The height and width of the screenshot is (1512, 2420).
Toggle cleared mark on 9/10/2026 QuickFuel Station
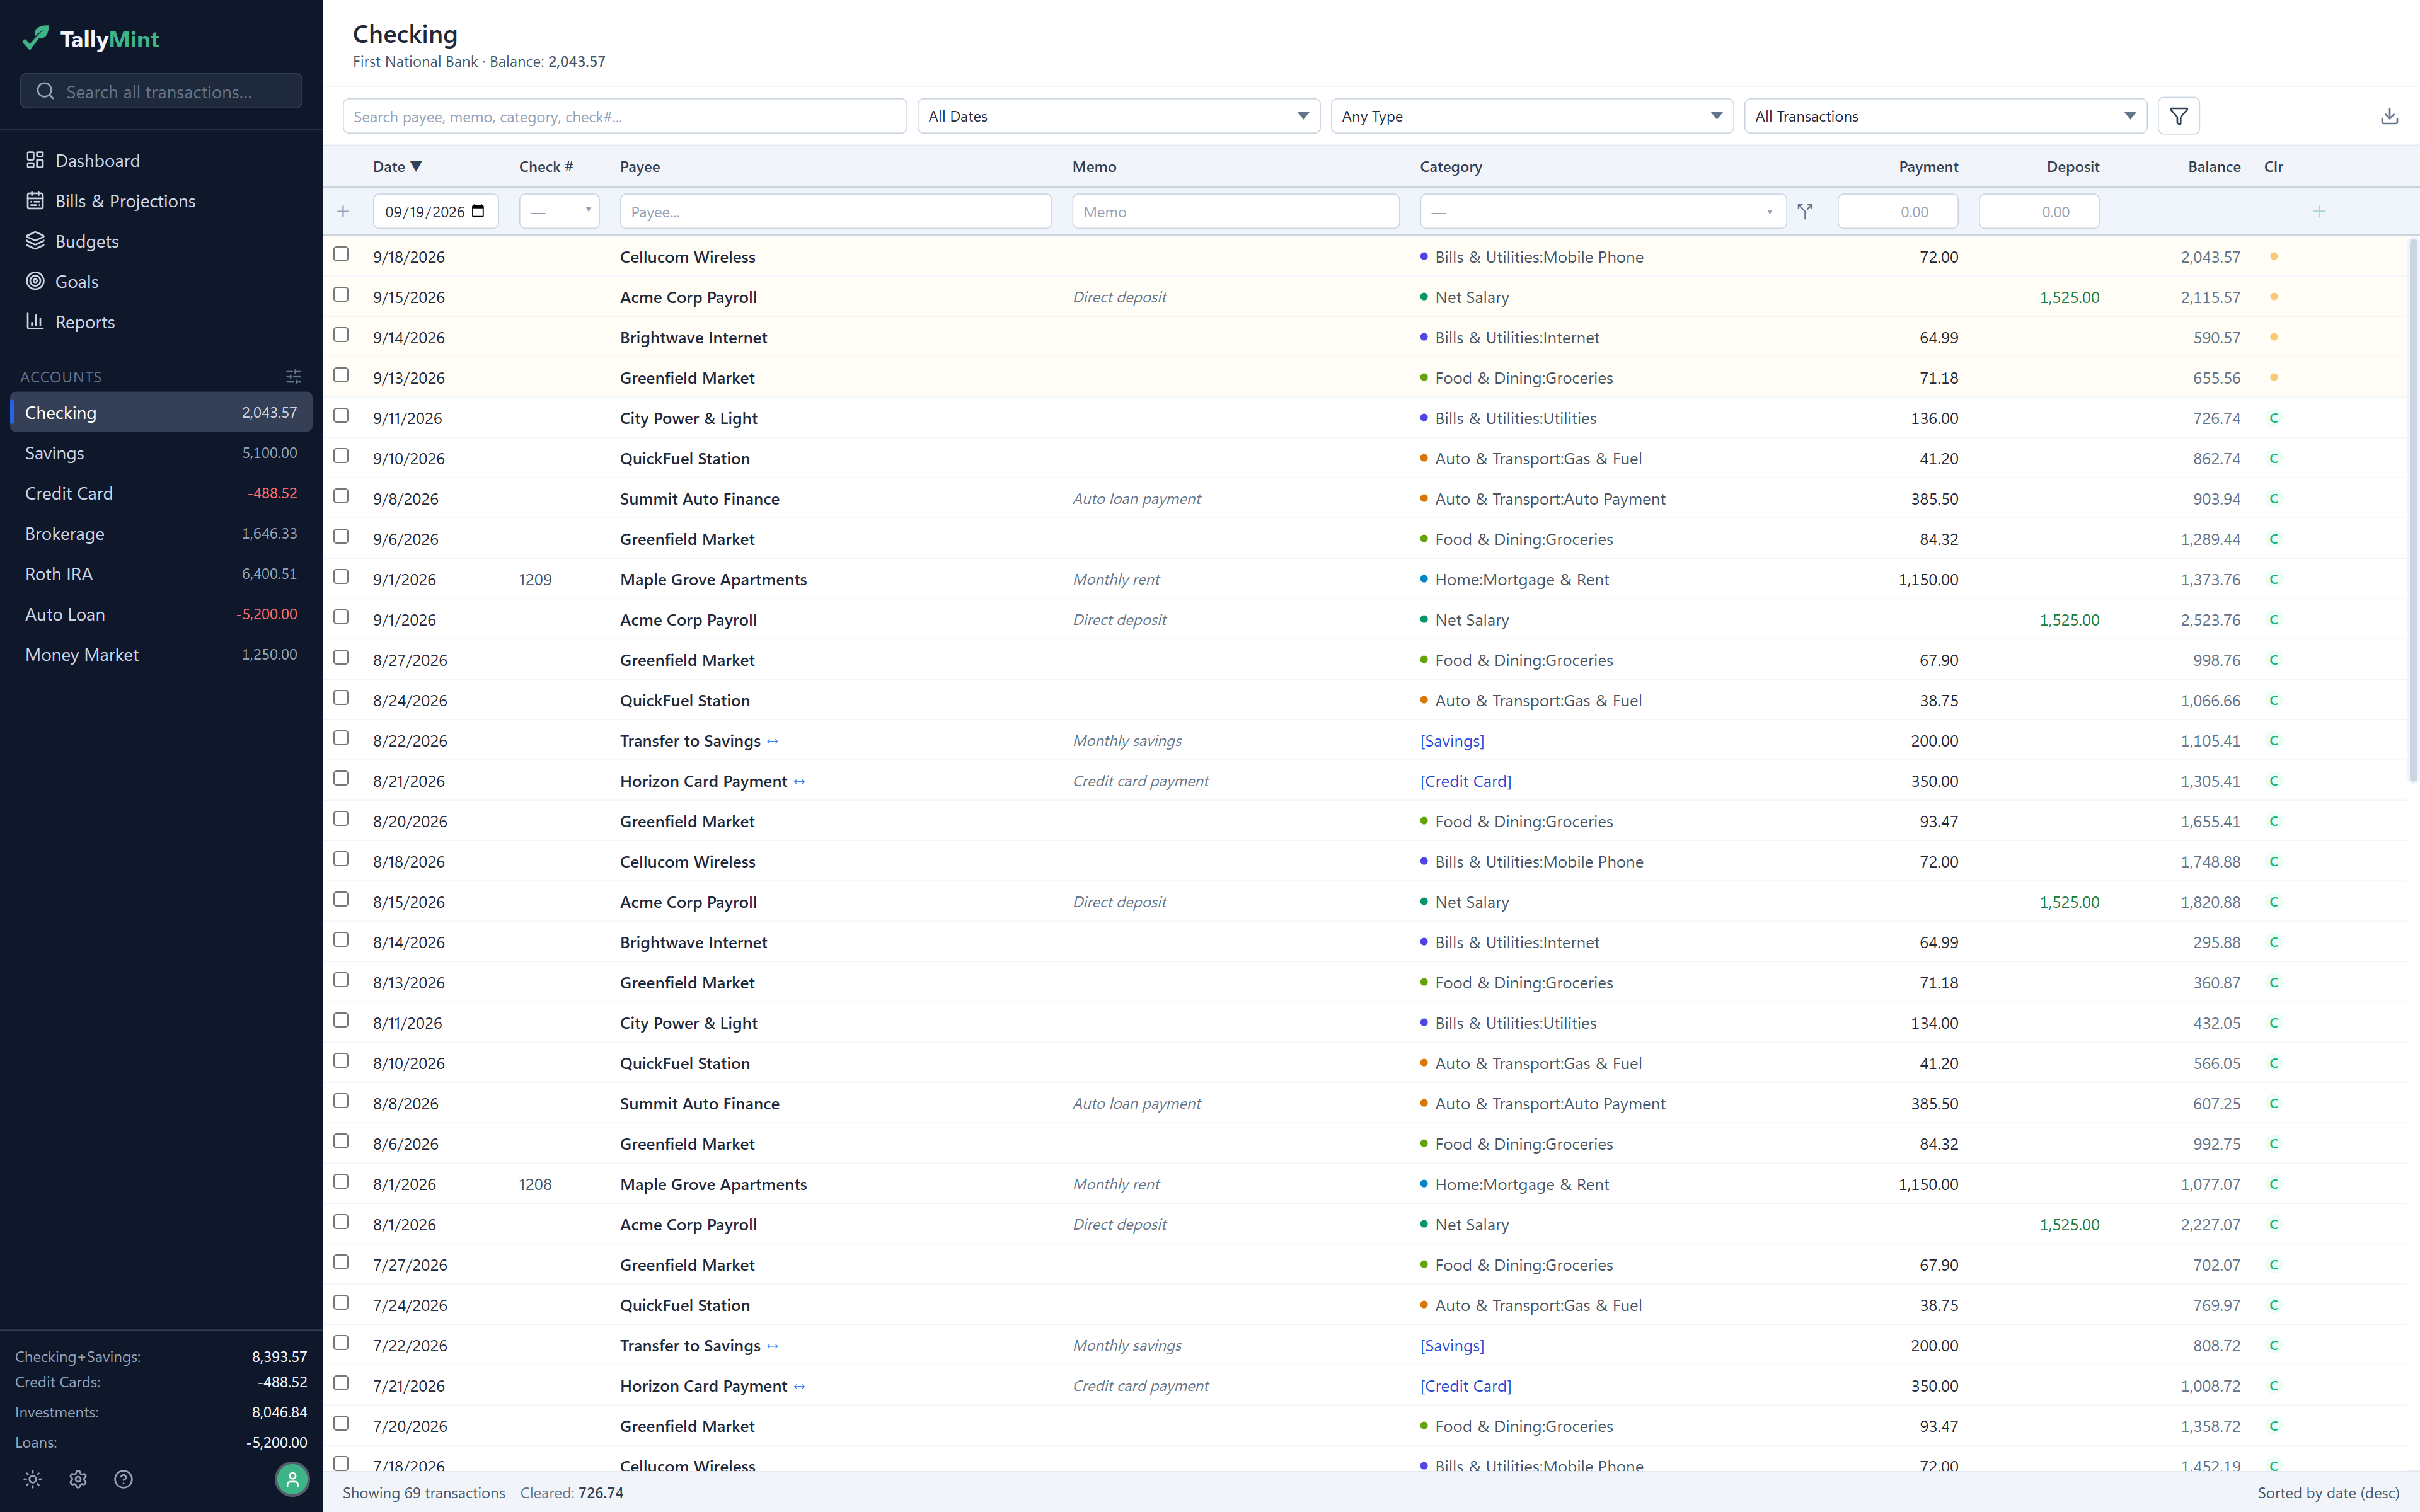pos(2274,458)
